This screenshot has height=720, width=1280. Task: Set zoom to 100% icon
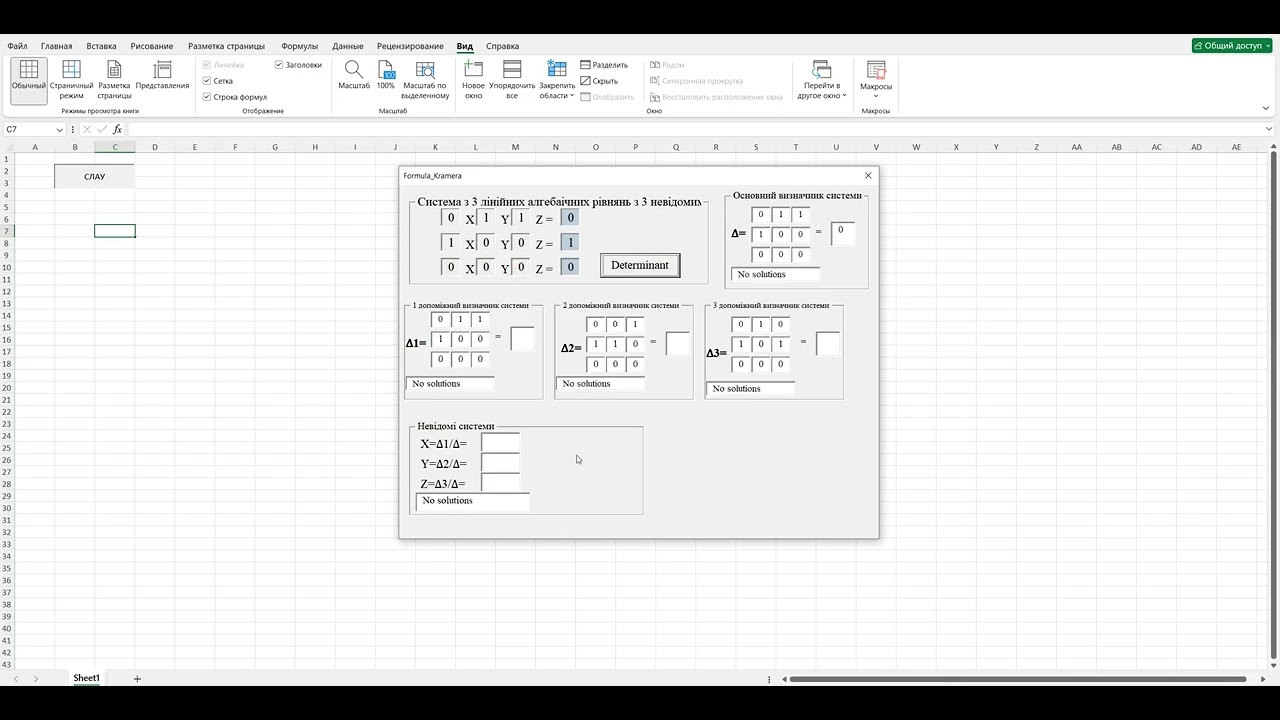click(x=386, y=75)
